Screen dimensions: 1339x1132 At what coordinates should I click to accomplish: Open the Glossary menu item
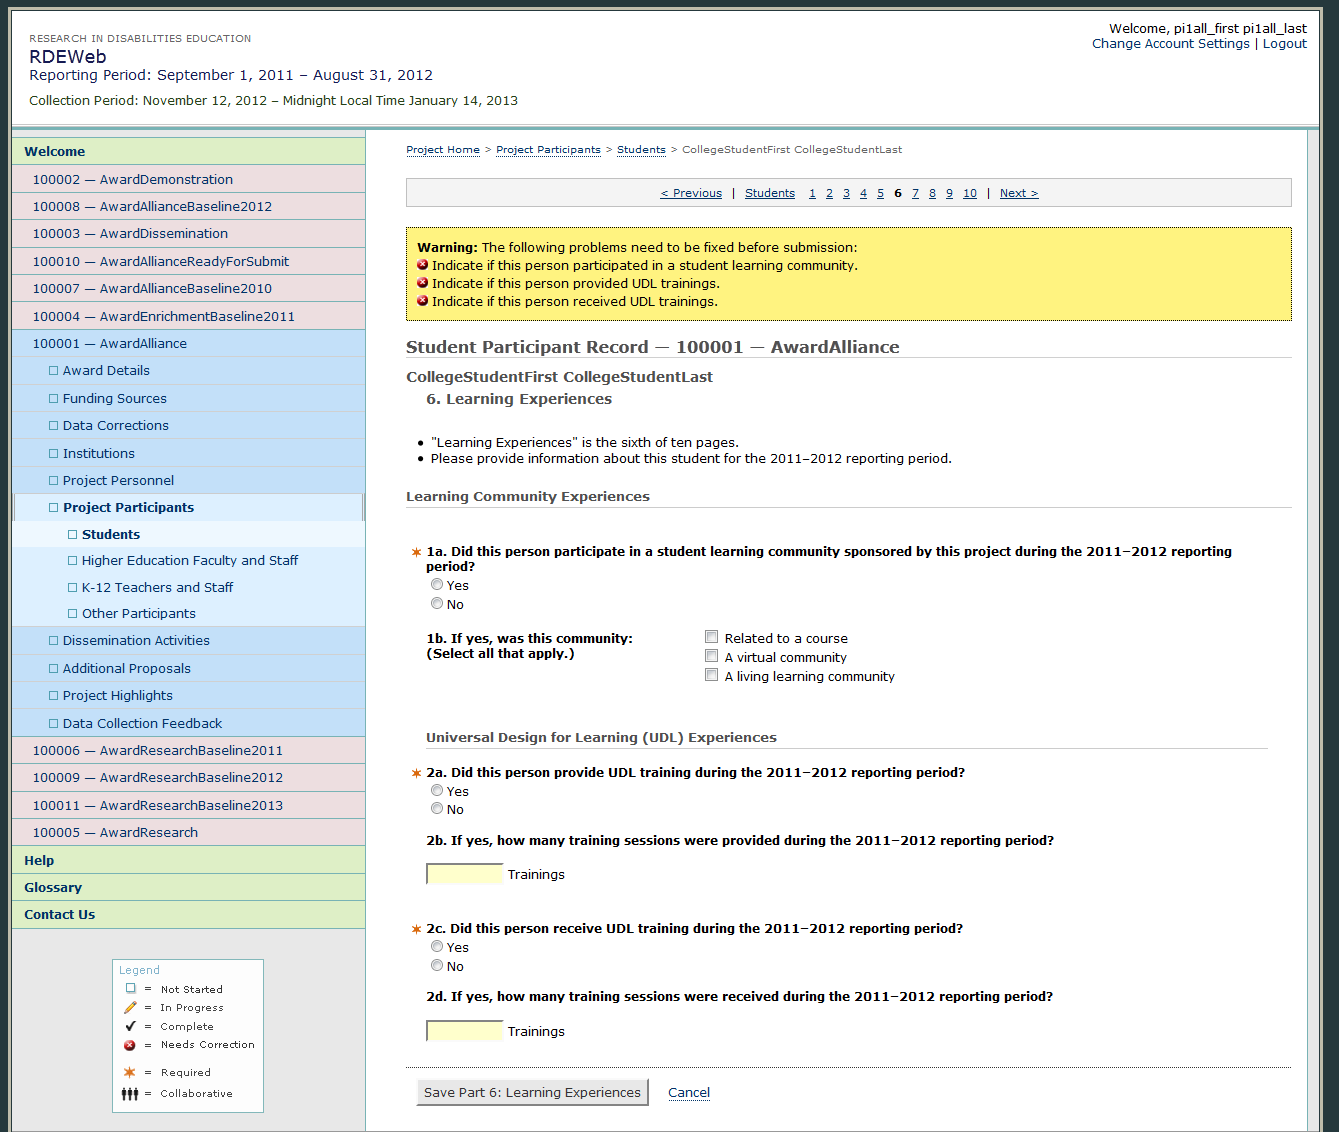(53, 888)
